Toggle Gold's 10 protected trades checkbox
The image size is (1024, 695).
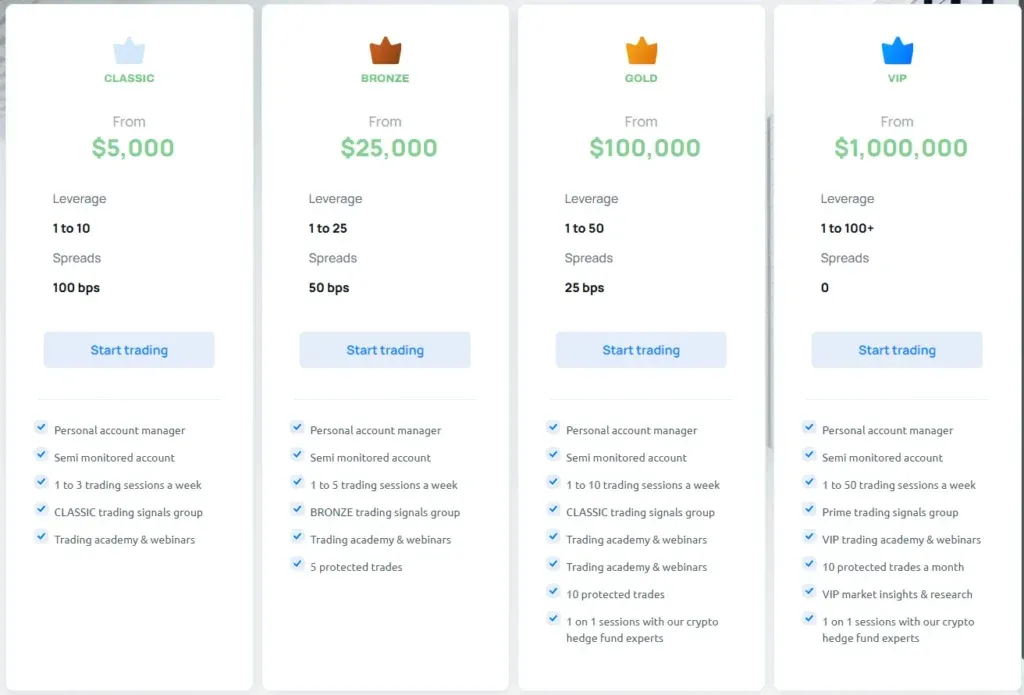click(x=553, y=592)
